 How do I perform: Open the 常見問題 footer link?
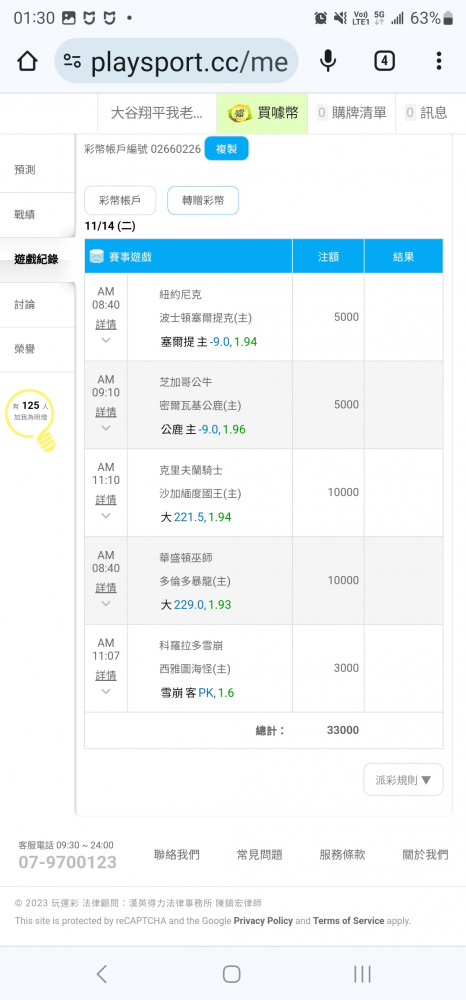click(259, 855)
